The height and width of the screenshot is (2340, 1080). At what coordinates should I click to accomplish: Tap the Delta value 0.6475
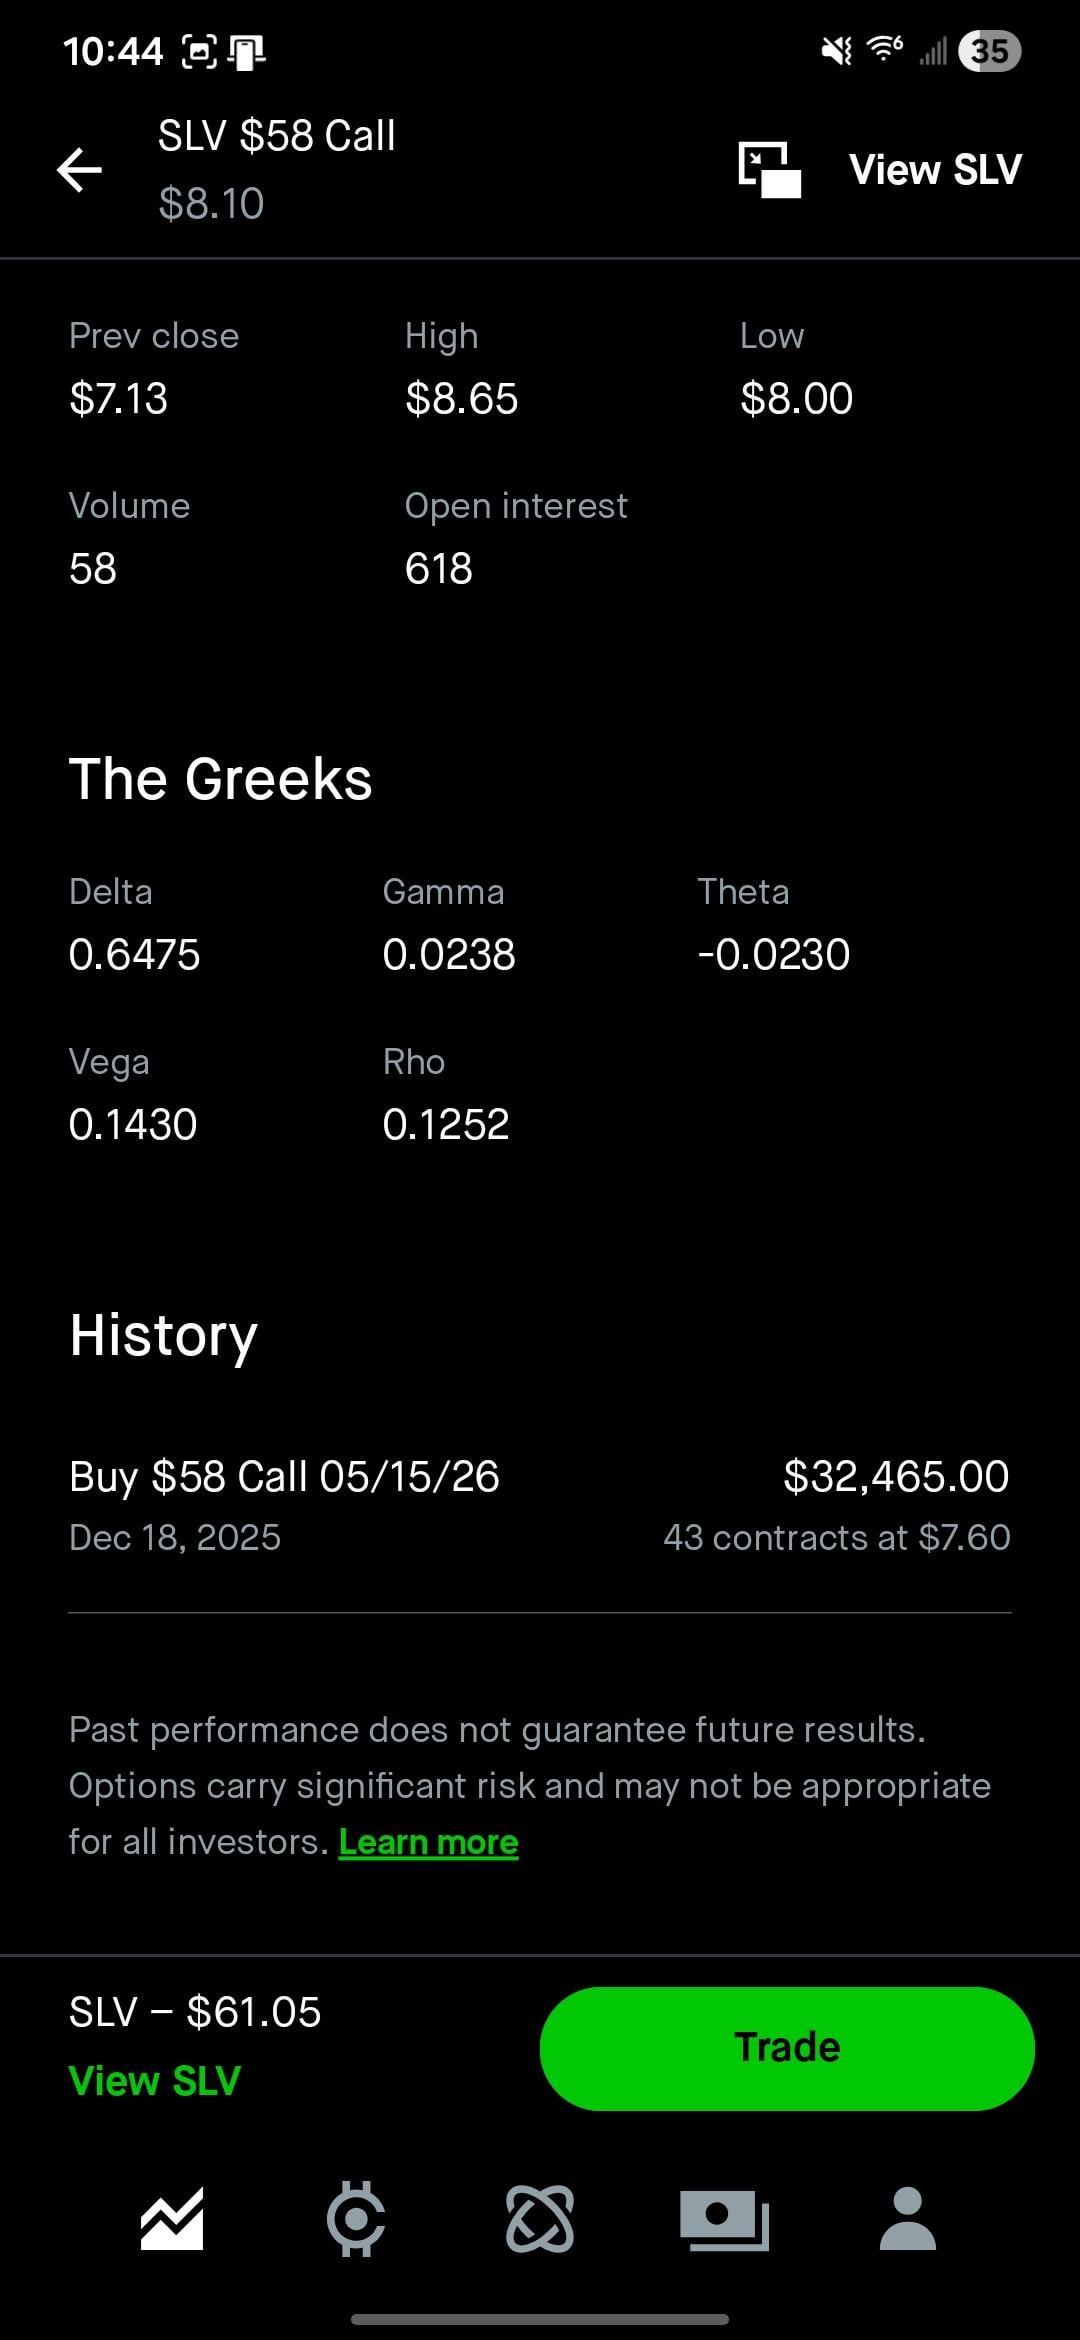pyautogui.click(x=134, y=954)
